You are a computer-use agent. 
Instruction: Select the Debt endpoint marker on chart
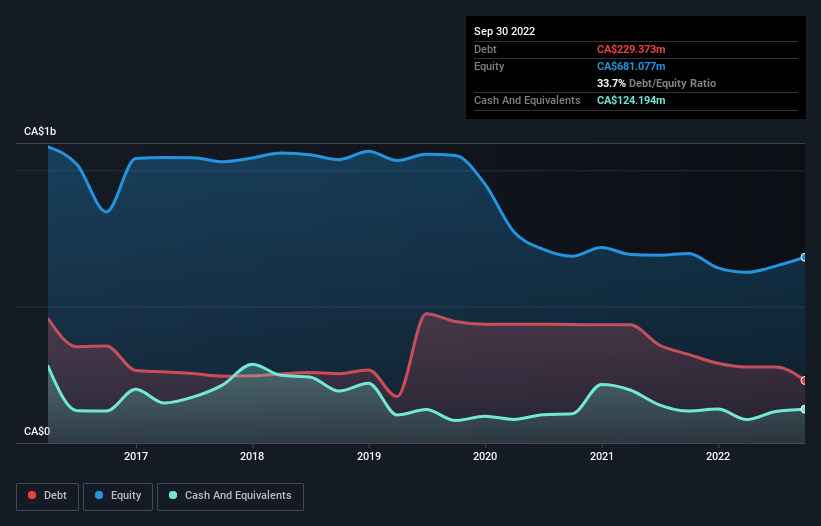click(804, 380)
